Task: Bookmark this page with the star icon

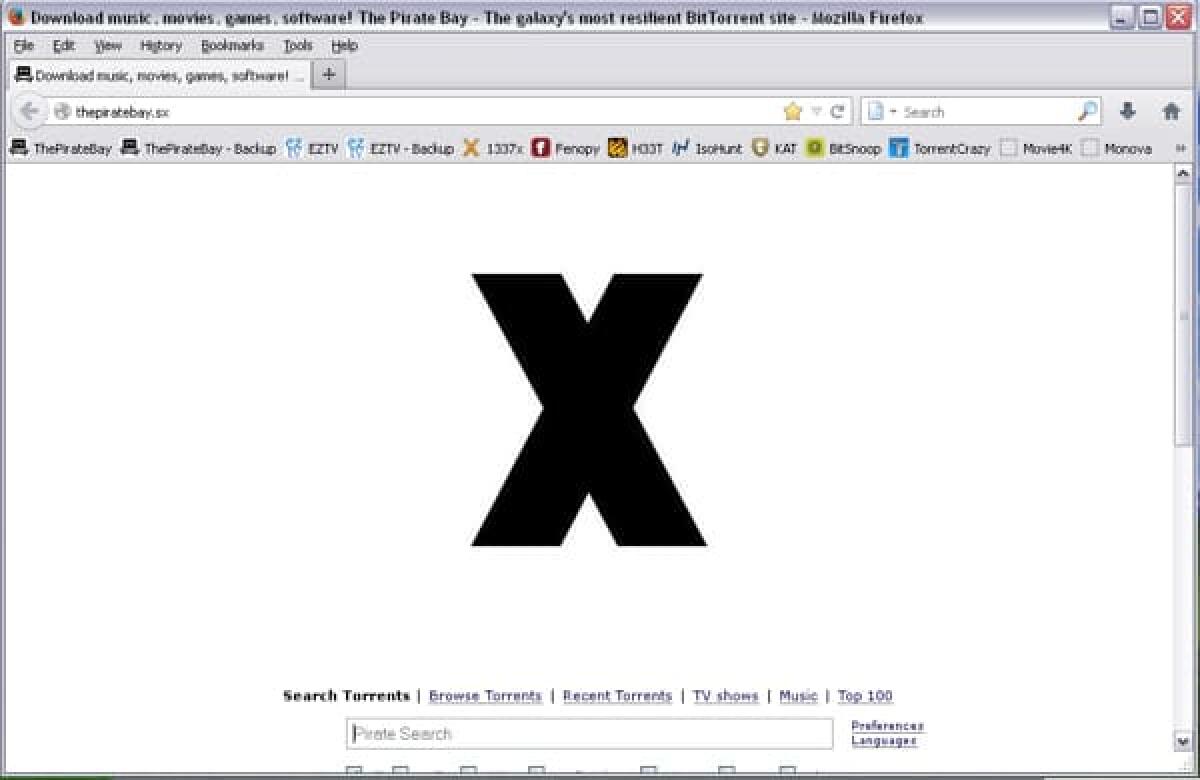Action: (x=791, y=111)
